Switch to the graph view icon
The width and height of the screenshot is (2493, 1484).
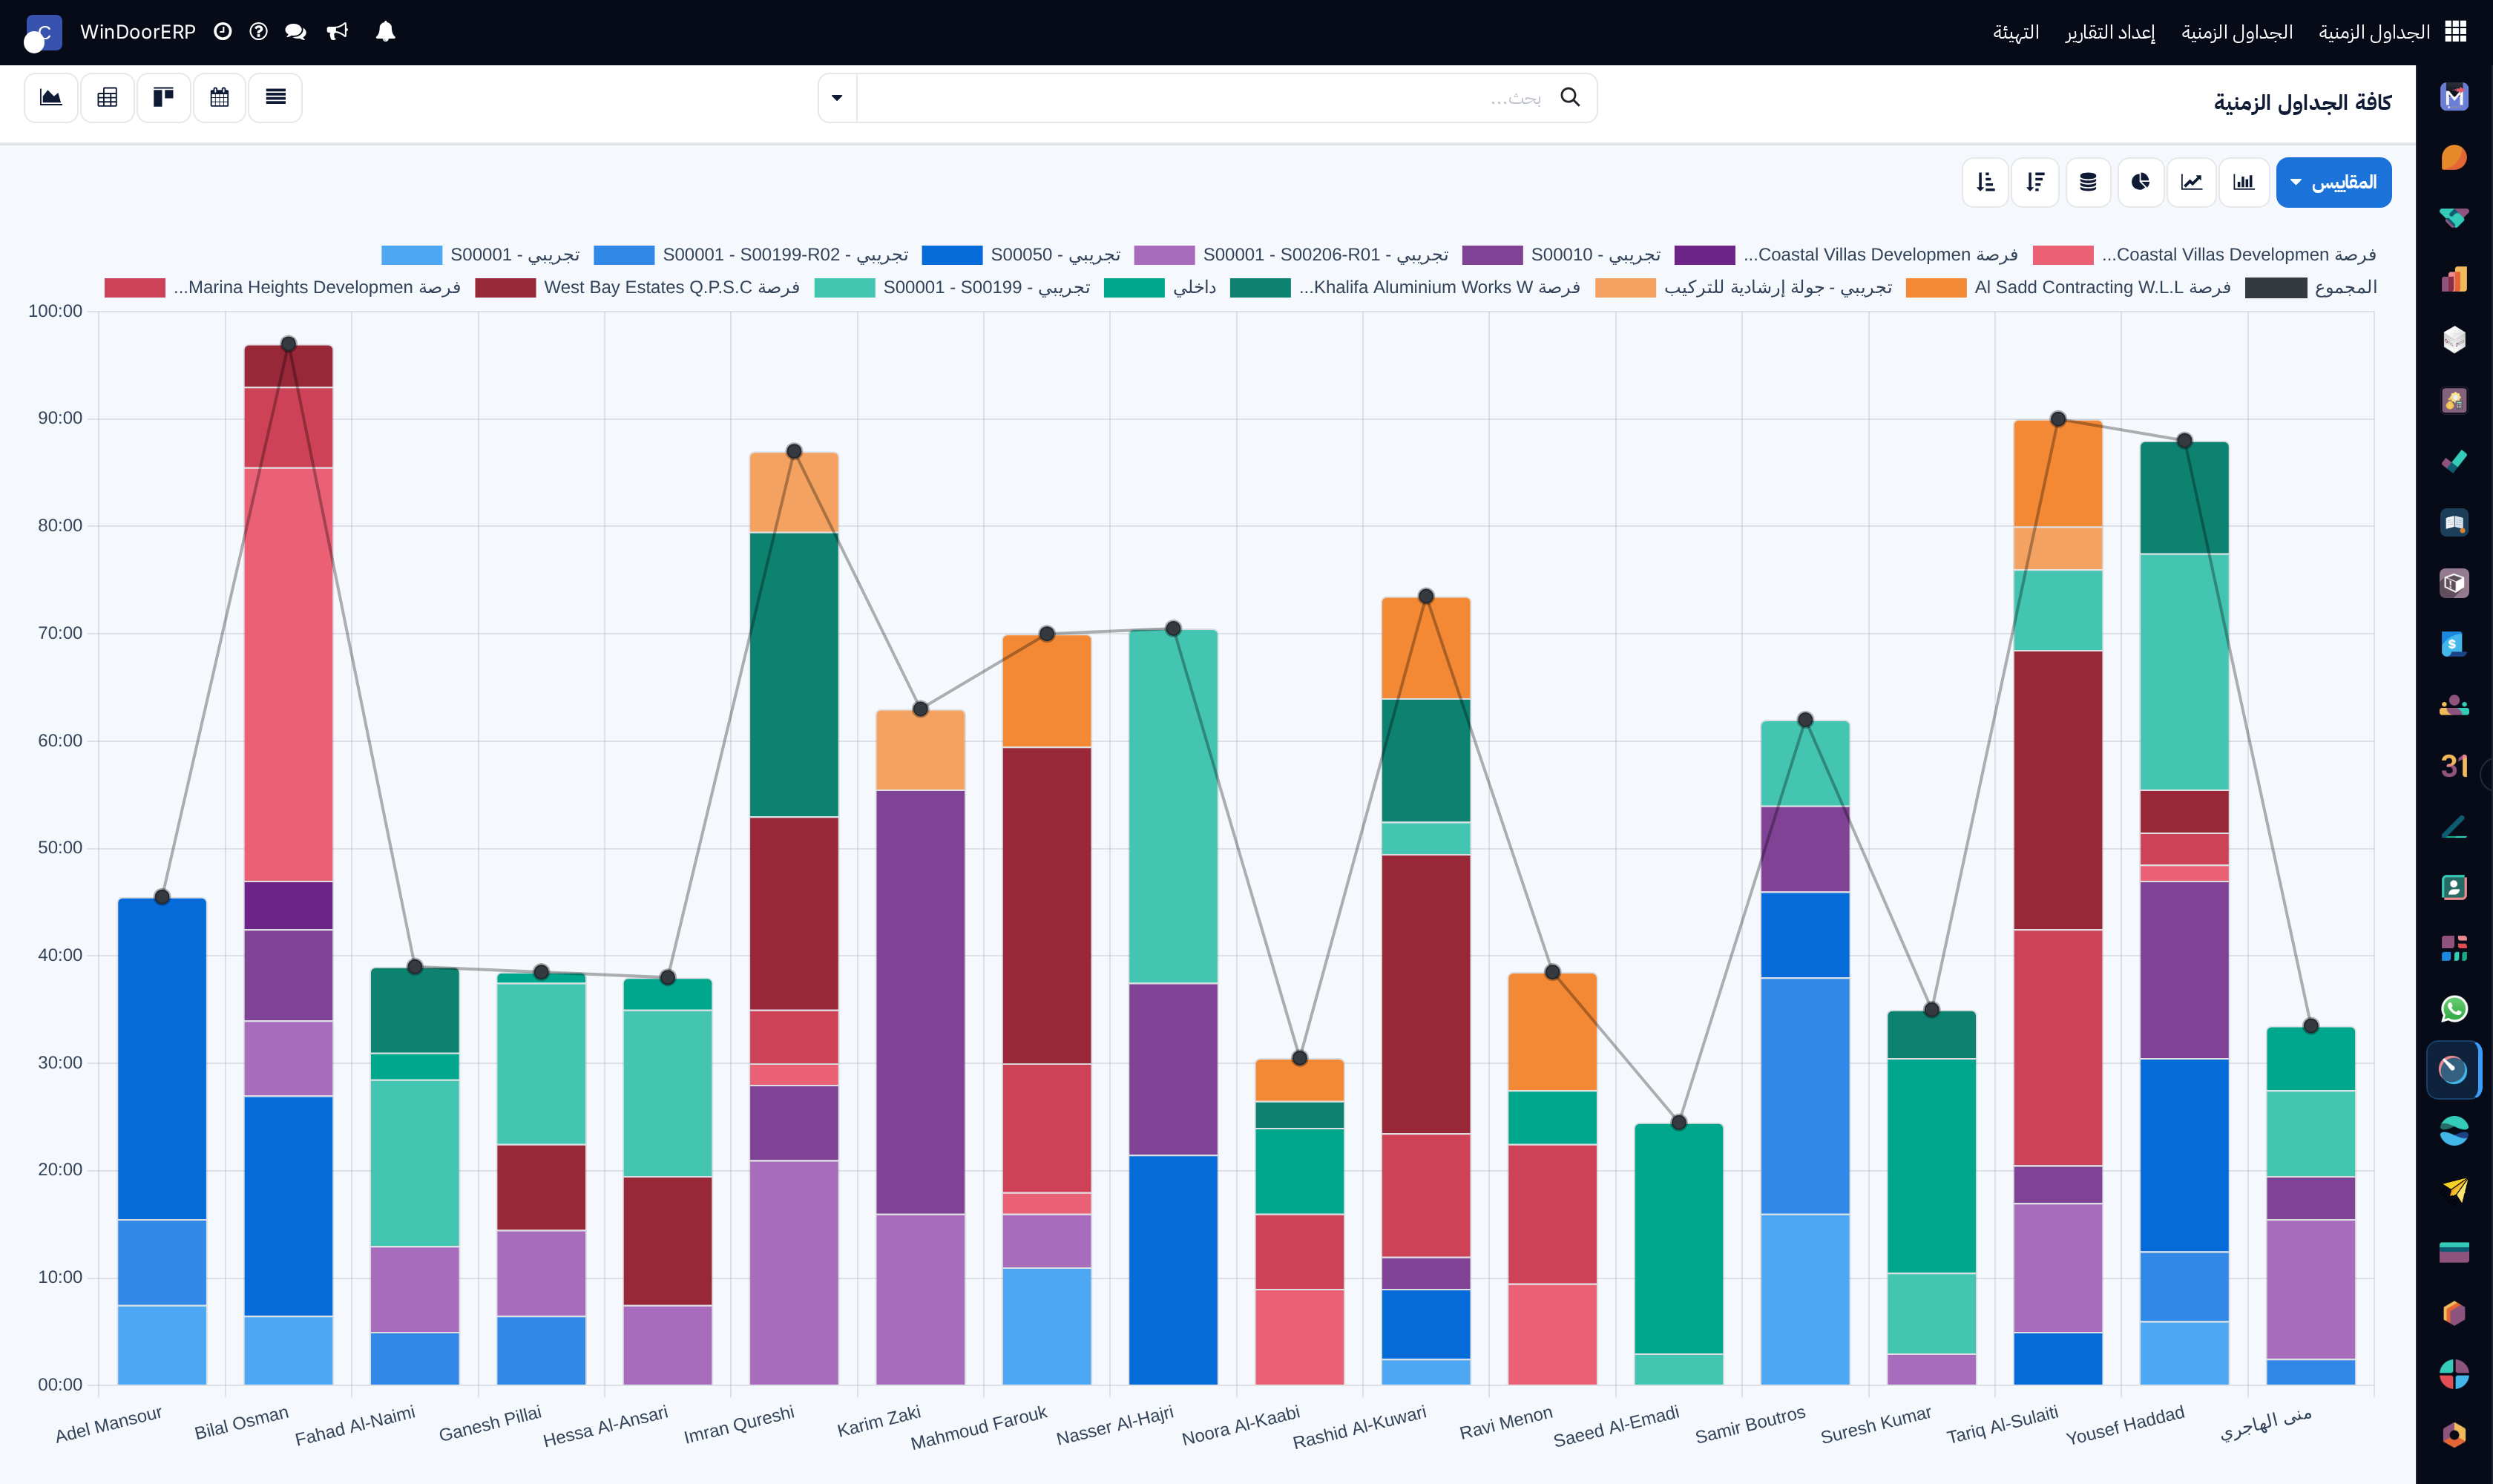(51, 97)
